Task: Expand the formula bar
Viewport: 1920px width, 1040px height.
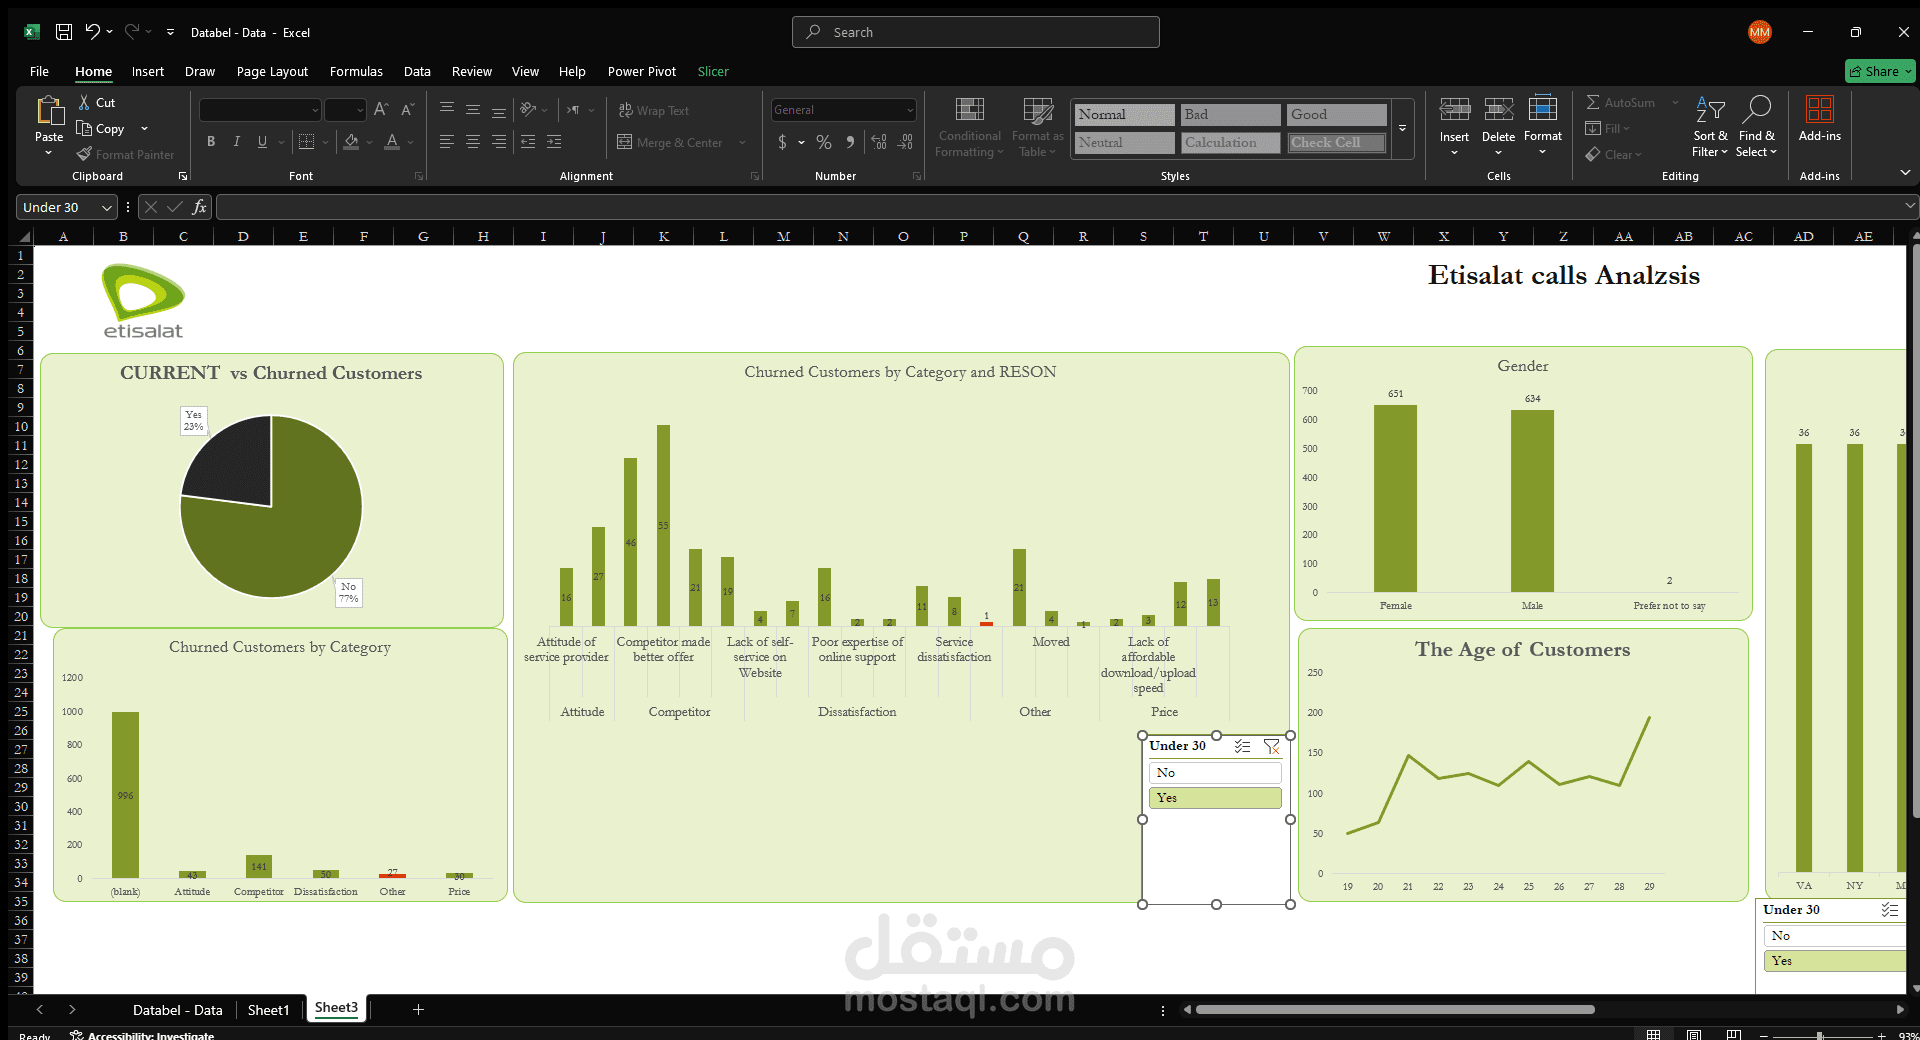Action: (x=1910, y=206)
